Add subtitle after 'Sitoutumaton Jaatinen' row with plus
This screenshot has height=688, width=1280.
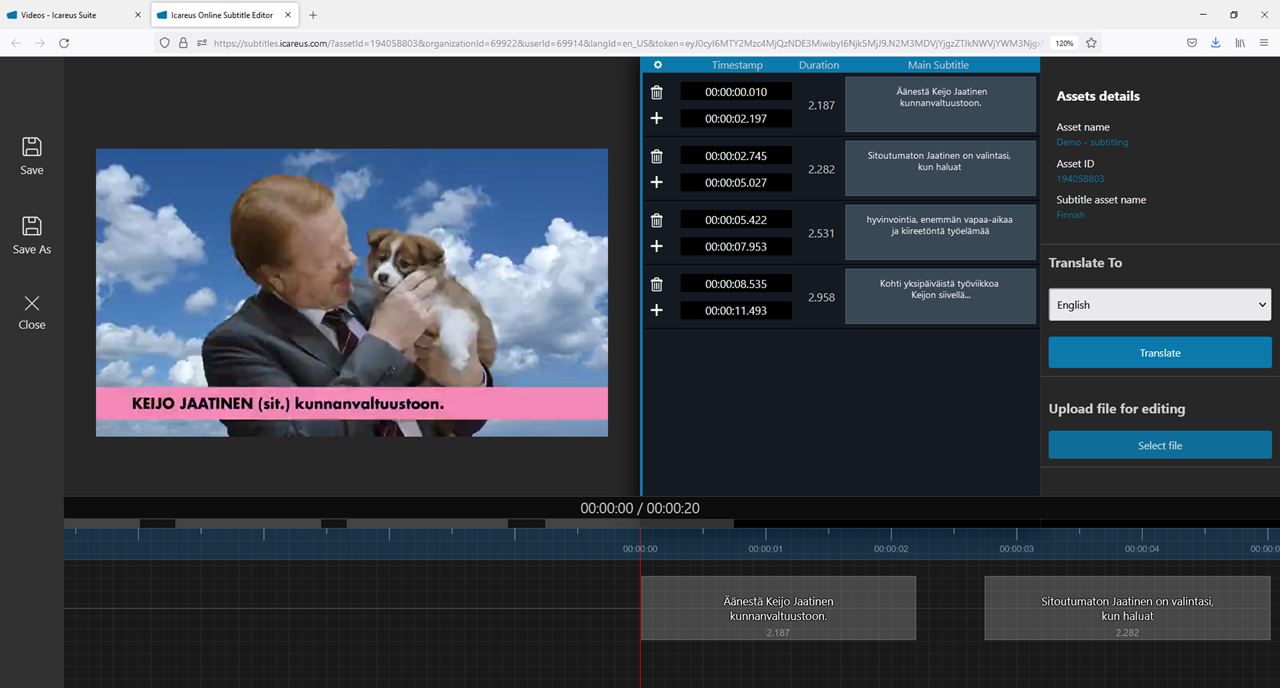pos(657,182)
